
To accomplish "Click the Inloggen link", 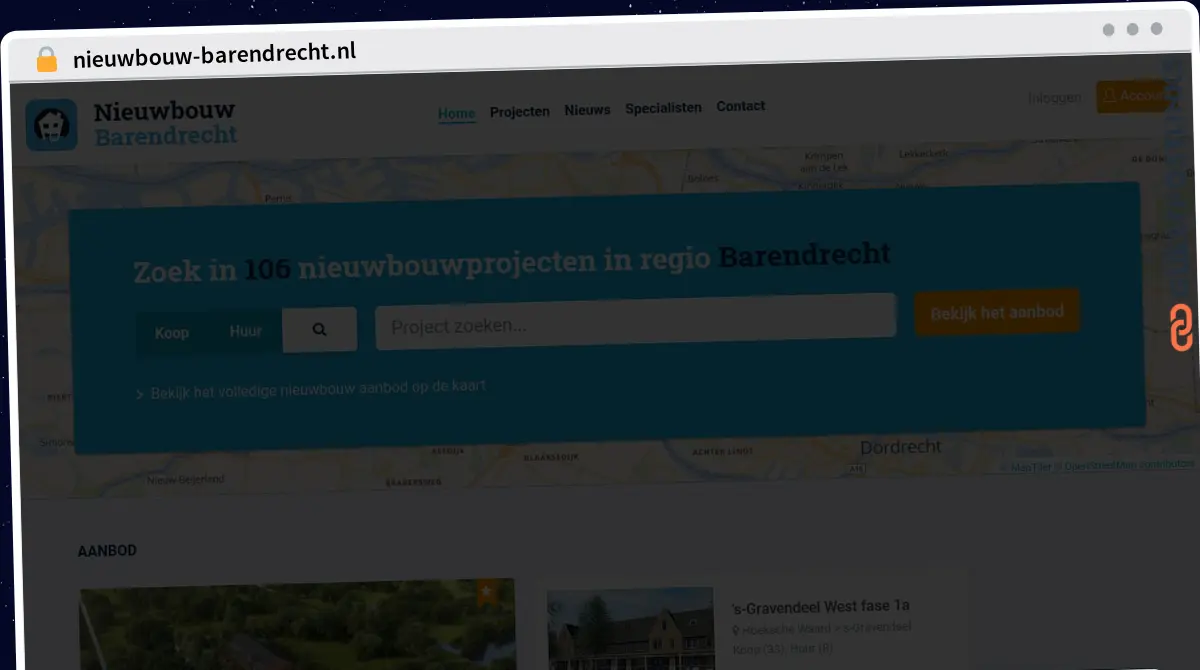I will pyautogui.click(x=1054, y=98).
